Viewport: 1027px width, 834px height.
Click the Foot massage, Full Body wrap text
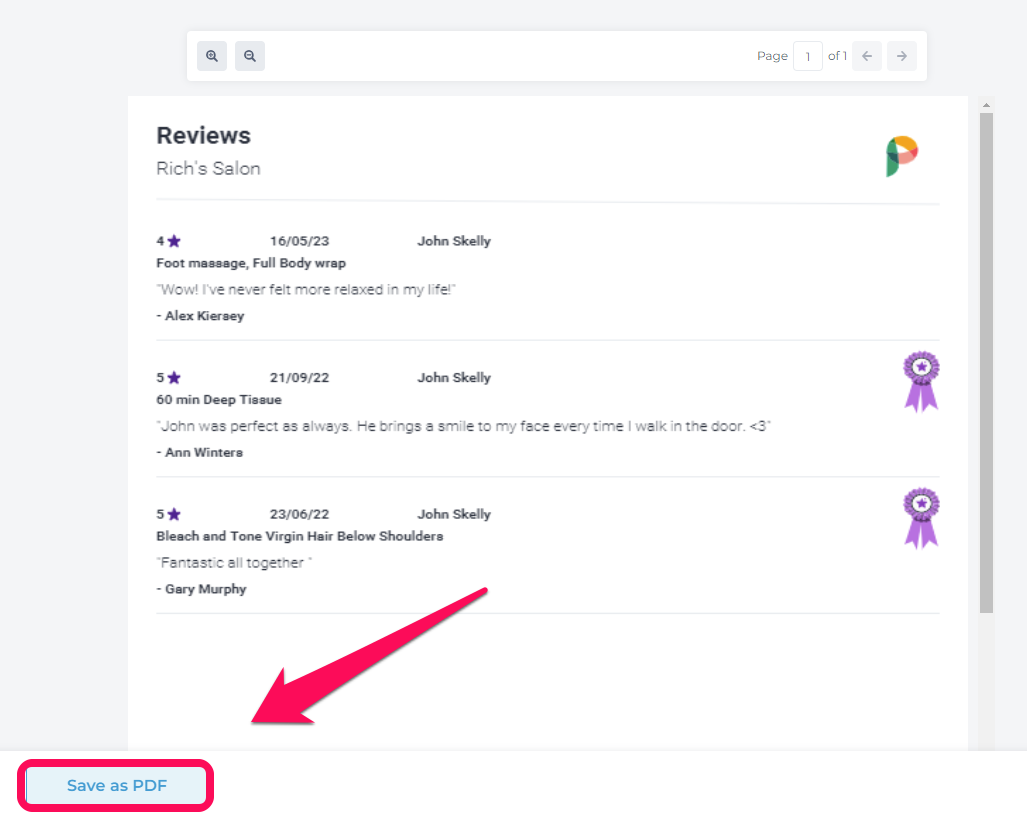pos(251,263)
